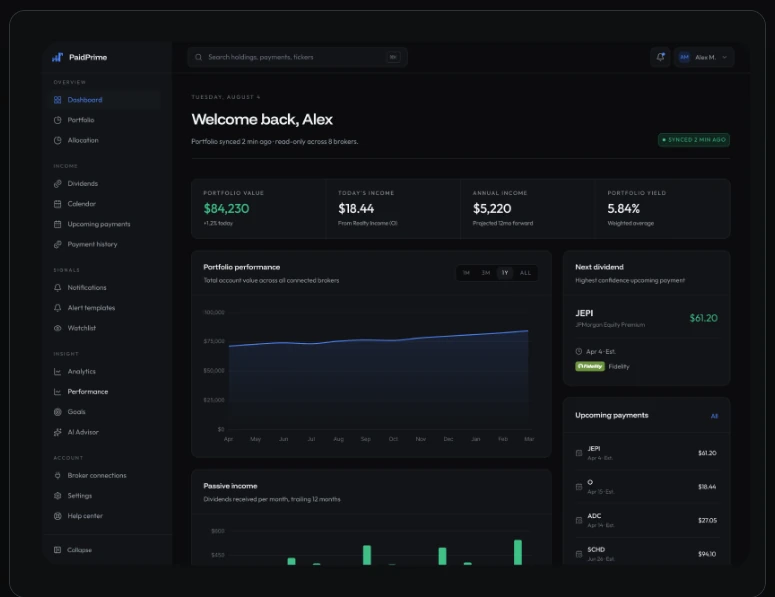
Task: Click the $18.44 today's income value
Action: point(356,209)
